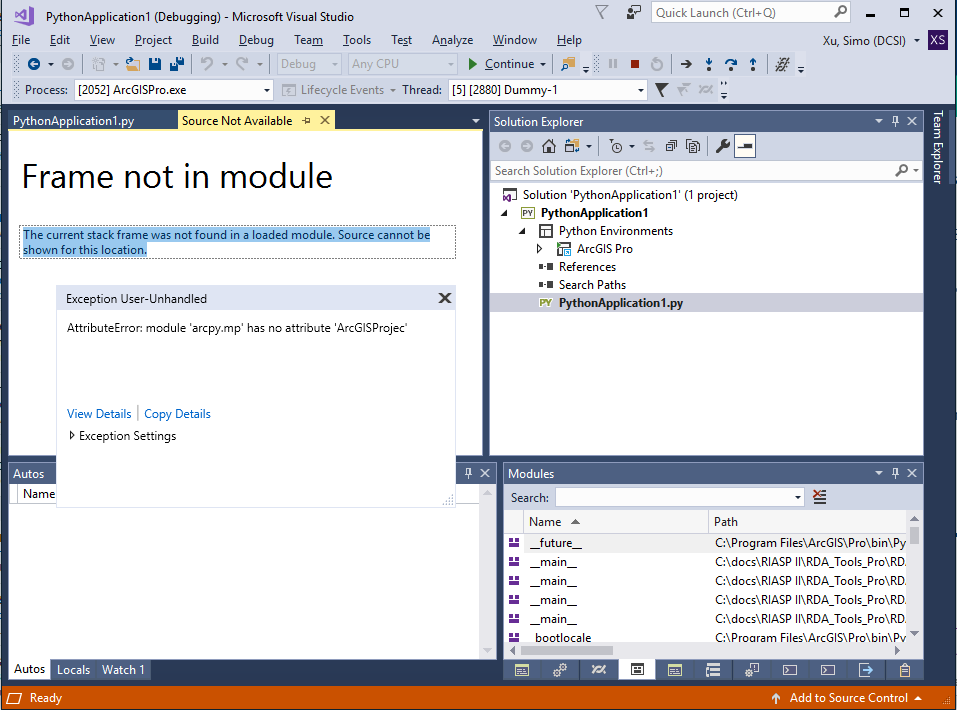Viewport: 957px width, 710px height.
Task: Toggle Preview Selected Items button in Solution Explorer
Action: 745,147
